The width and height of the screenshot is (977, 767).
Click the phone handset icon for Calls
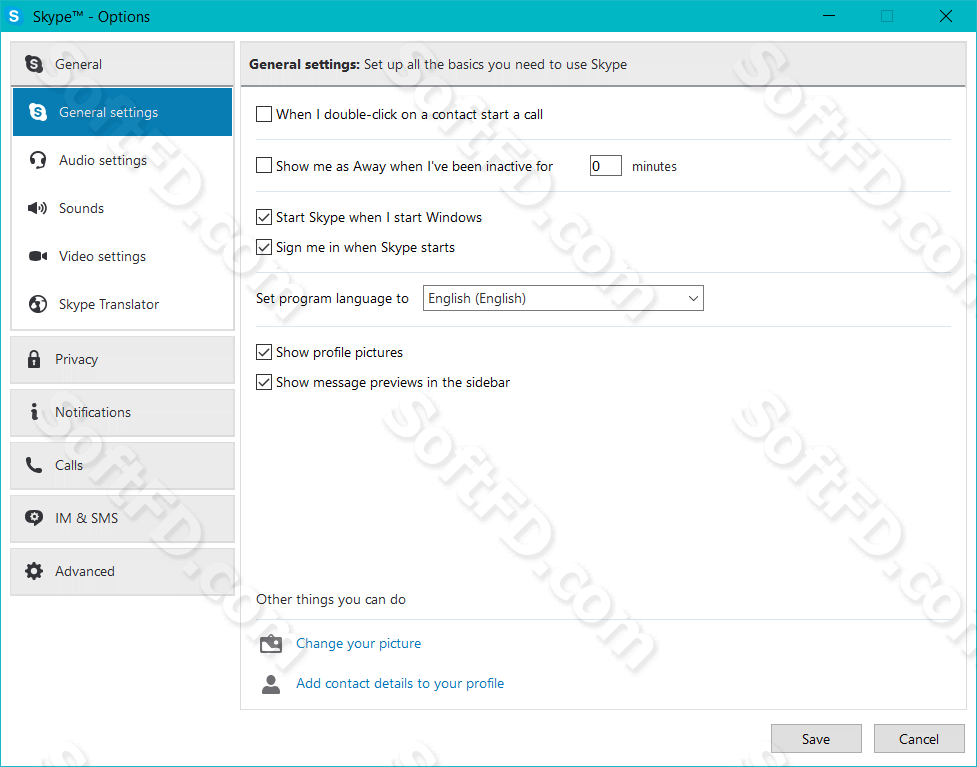[34, 465]
